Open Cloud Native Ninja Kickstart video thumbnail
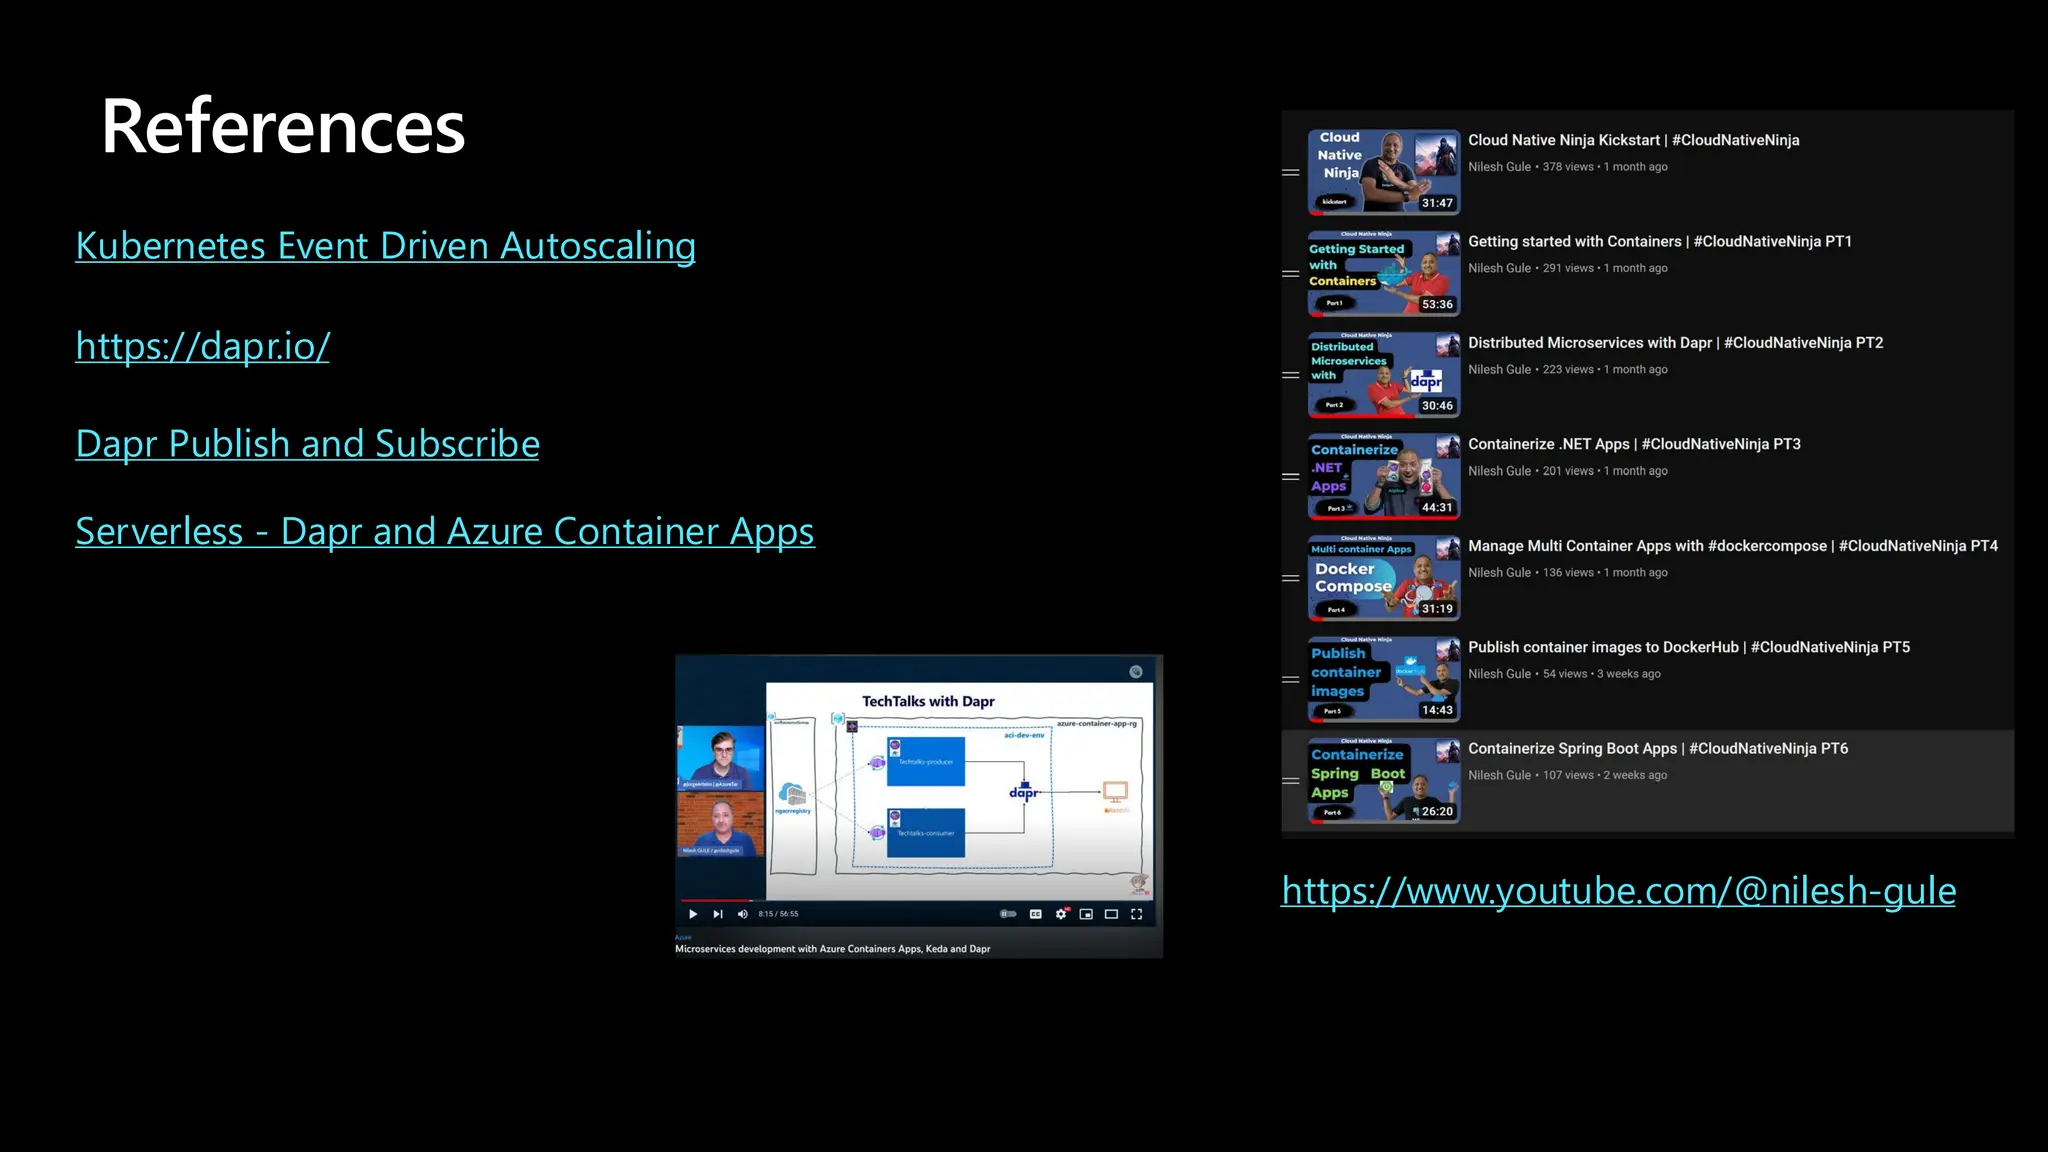This screenshot has width=2048, height=1152. coord(1384,171)
